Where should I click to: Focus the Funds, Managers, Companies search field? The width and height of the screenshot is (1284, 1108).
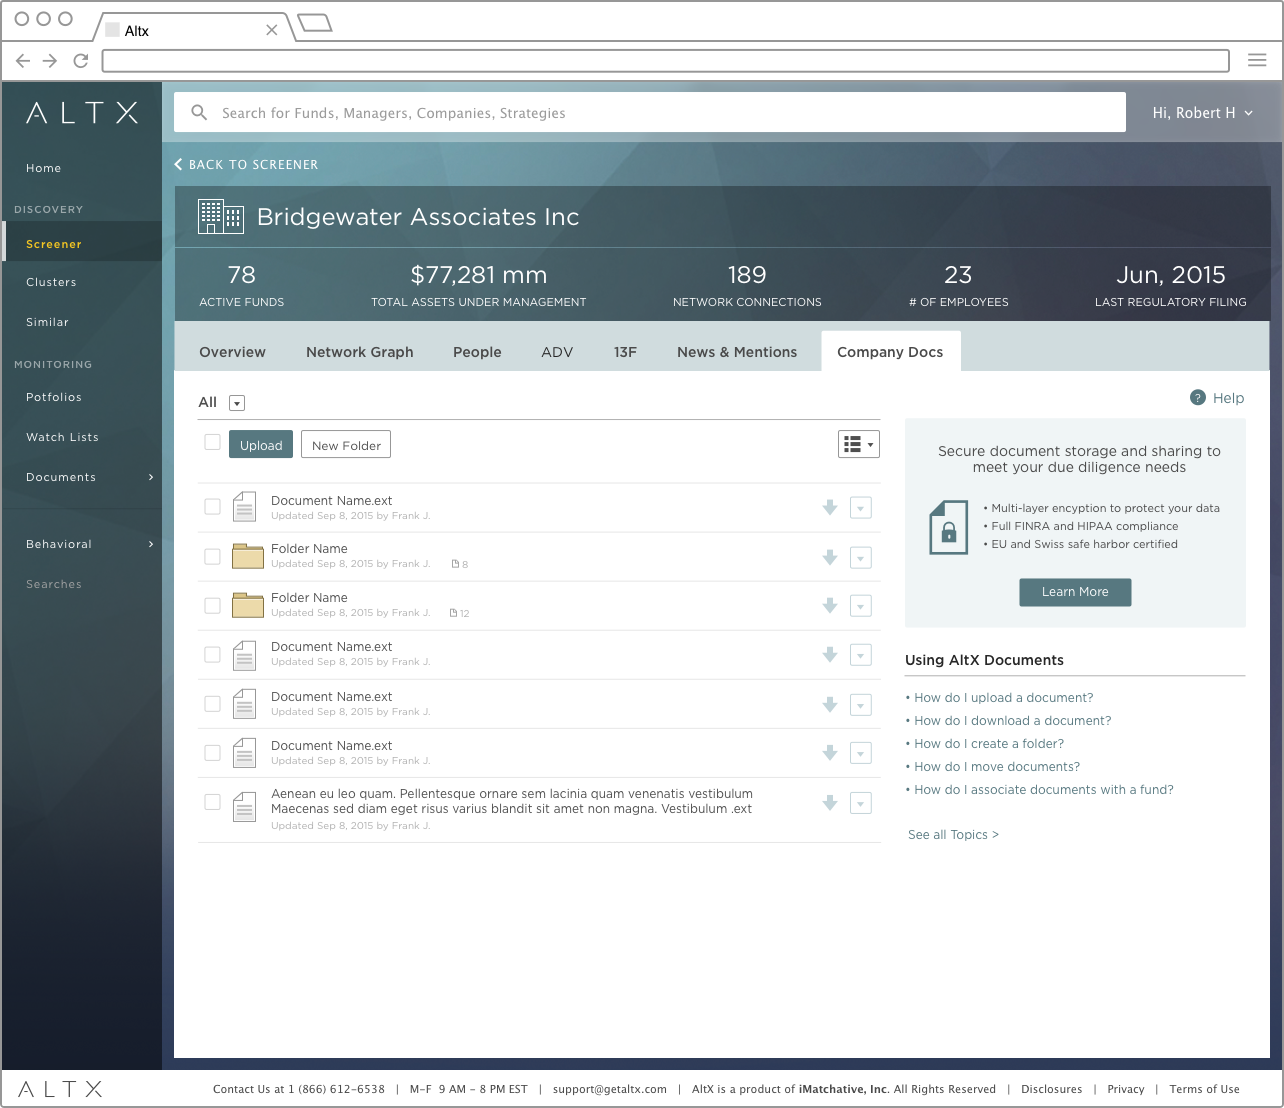click(x=650, y=112)
